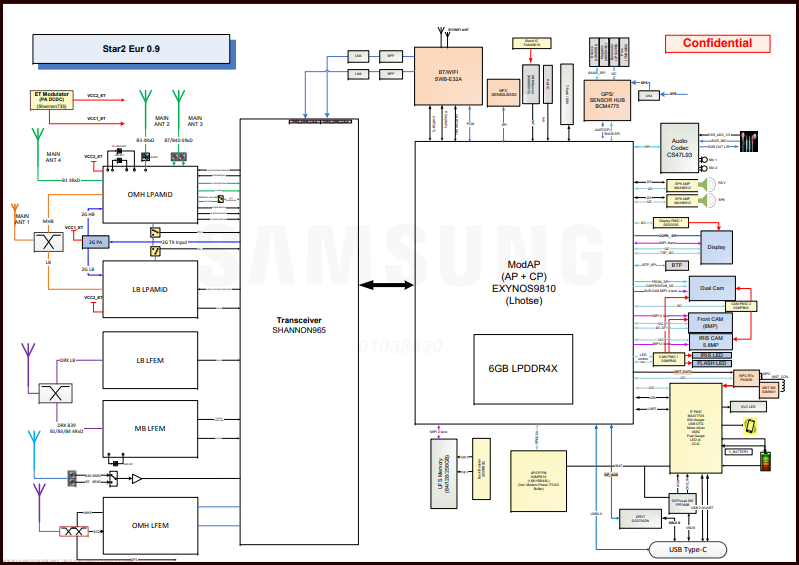
Task: Click the RCV speaker icon
Action: 708,184
